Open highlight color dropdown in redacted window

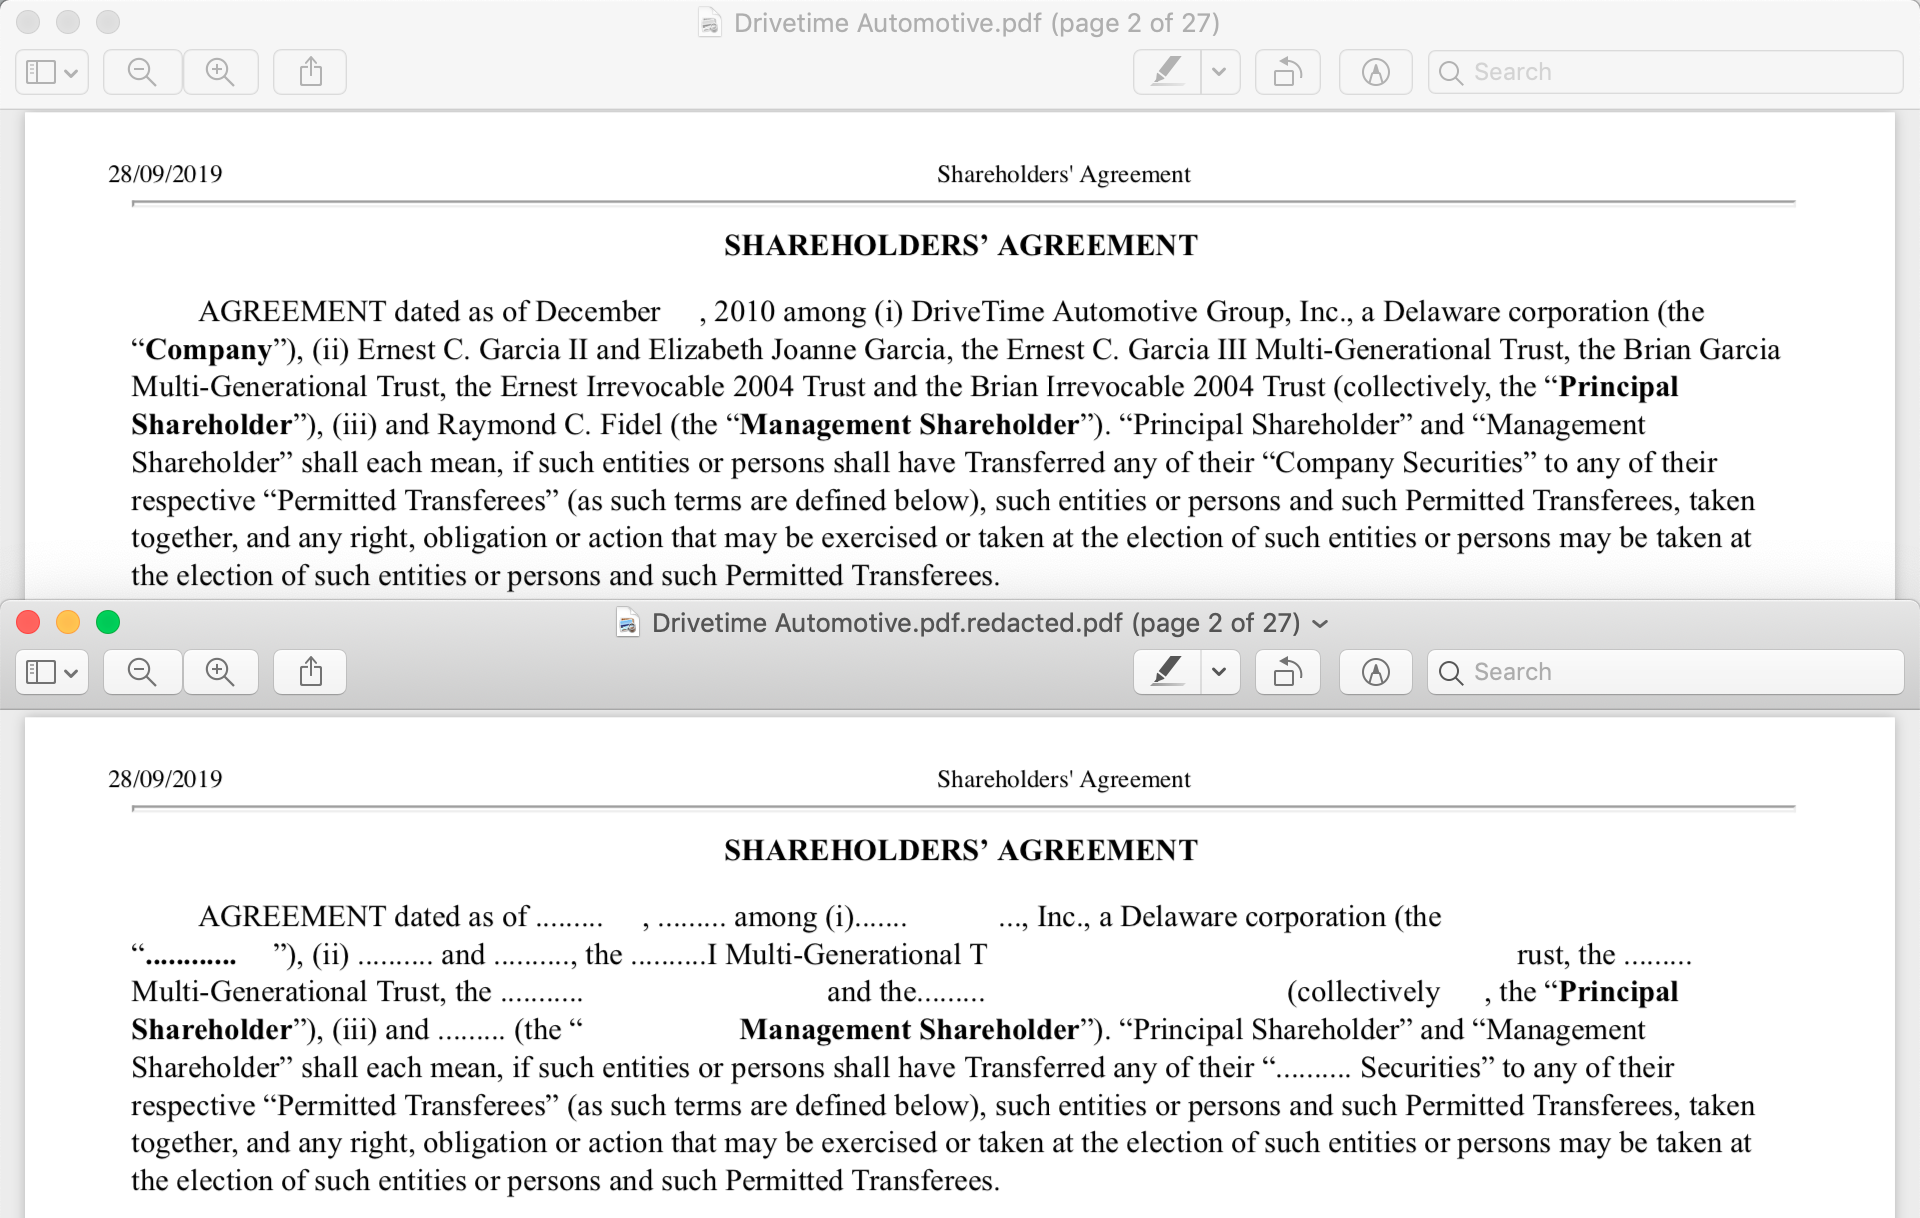(x=1219, y=672)
